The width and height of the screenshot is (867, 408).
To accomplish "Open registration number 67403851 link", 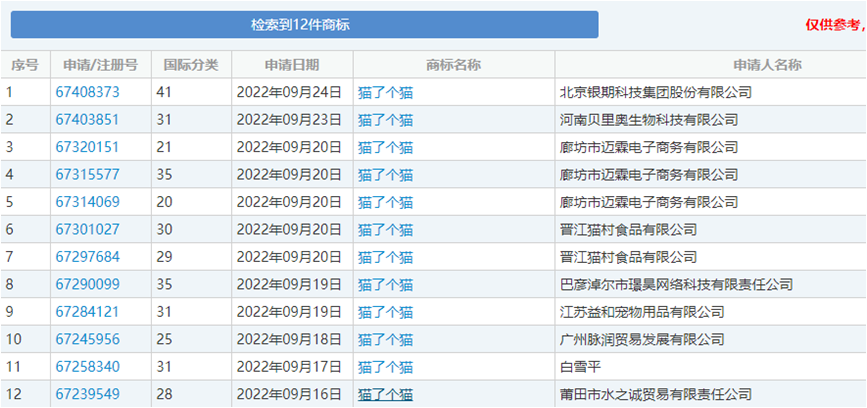I will pos(87,120).
